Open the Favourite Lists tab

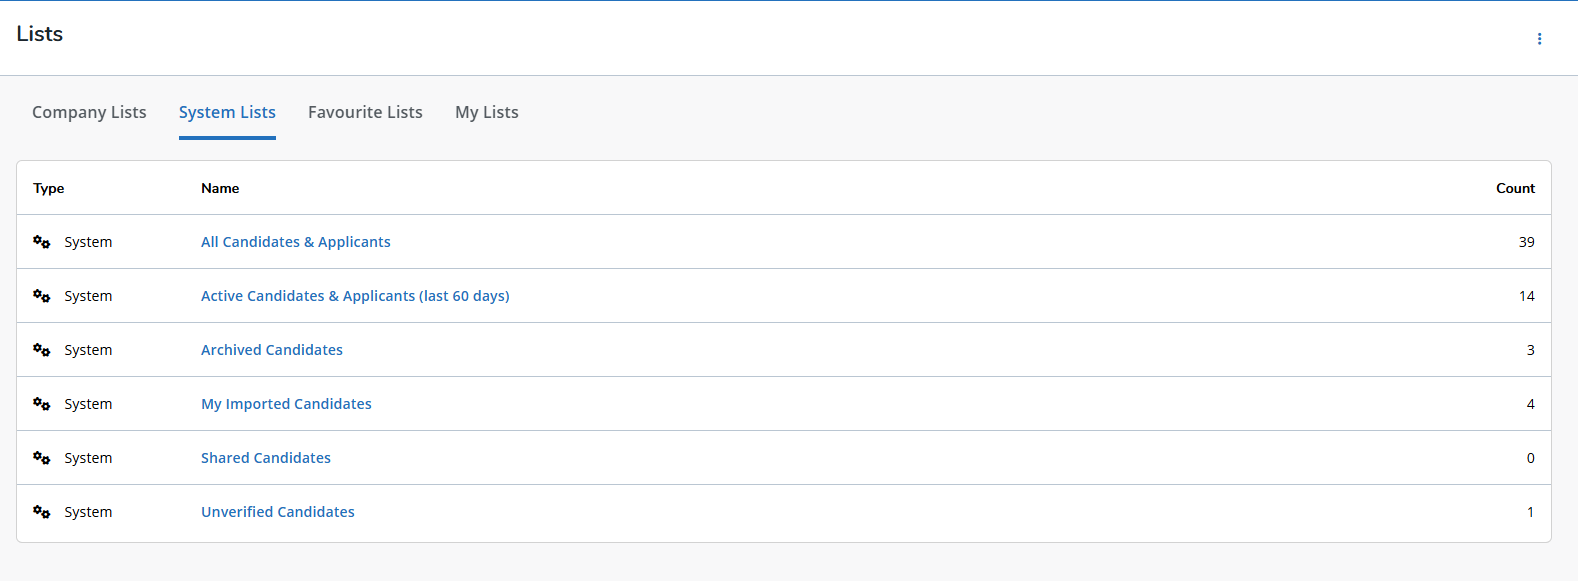365,112
